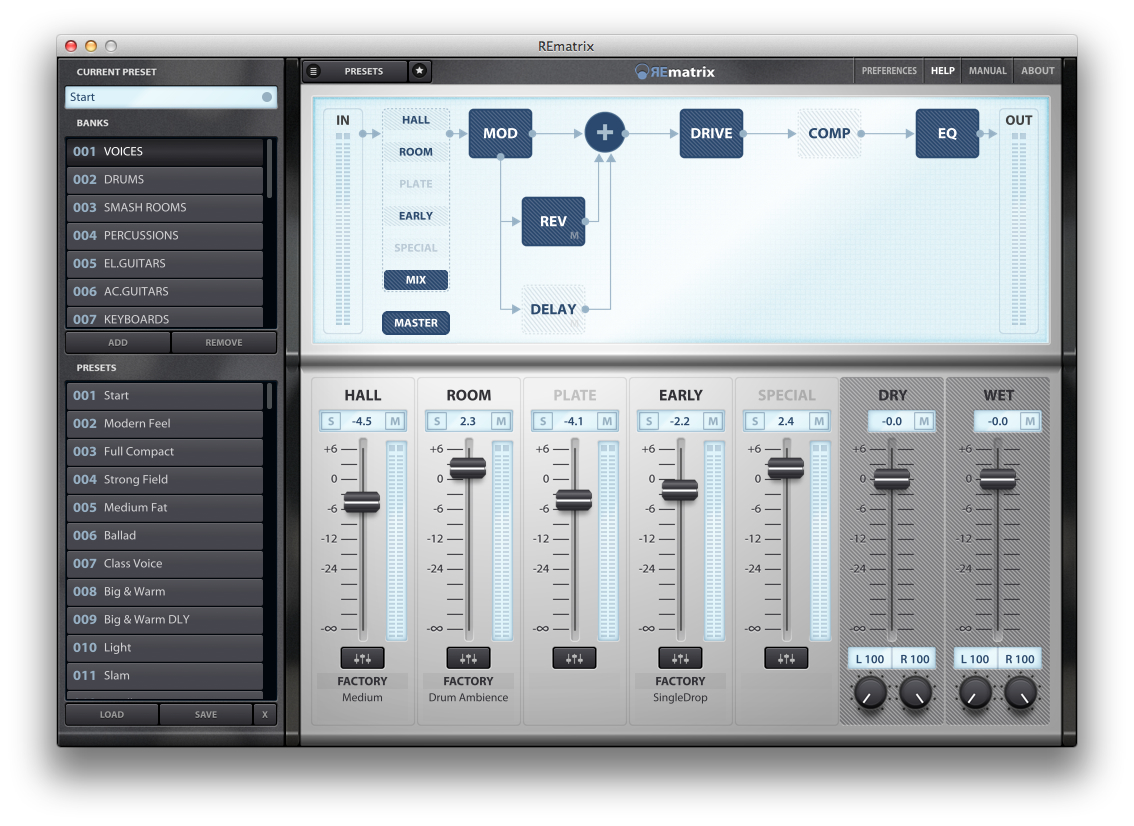Click the DRIVE effect block

(711, 132)
